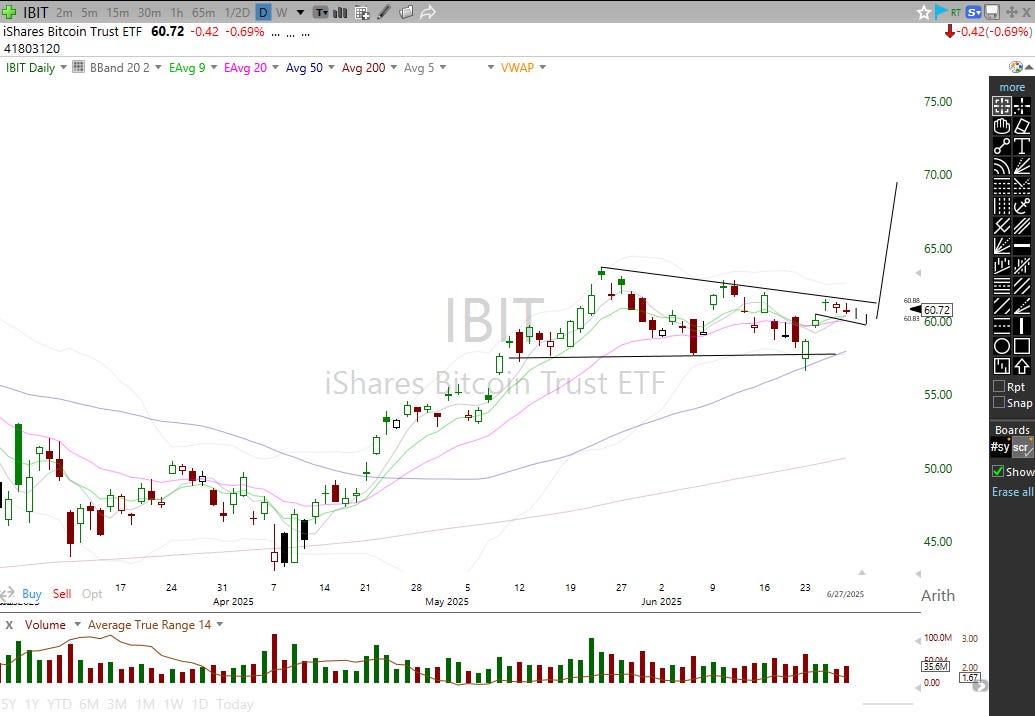Select the eraser drawing tool
Screen dimensions: 1035x716
click(1022, 125)
